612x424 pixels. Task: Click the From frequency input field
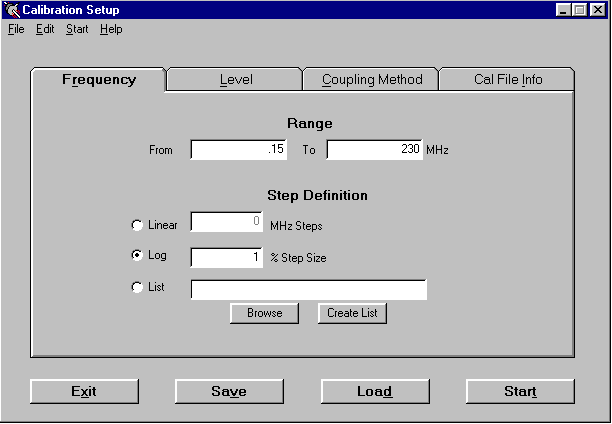click(x=239, y=150)
